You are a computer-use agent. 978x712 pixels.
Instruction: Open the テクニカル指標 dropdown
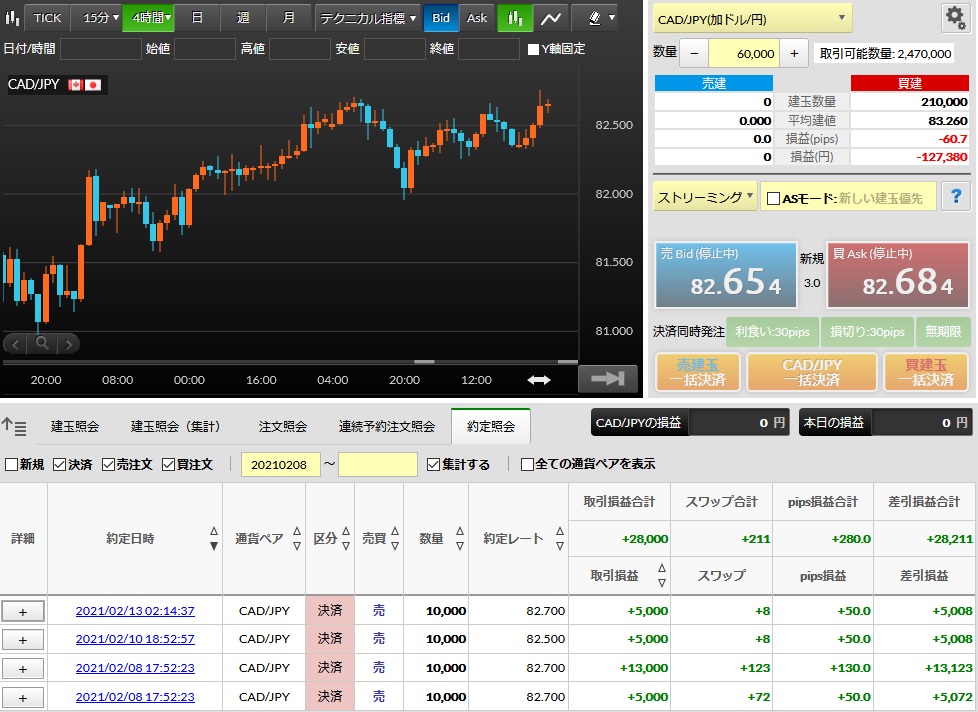click(x=367, y=18)
